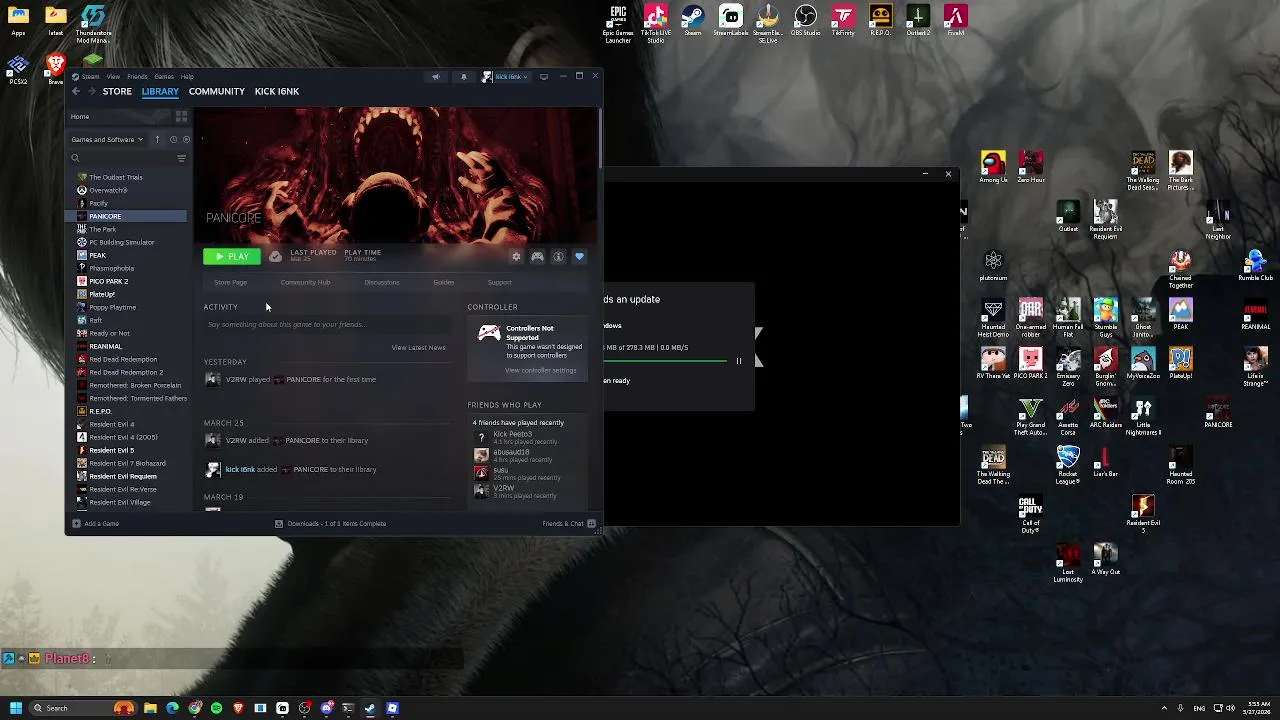Go forward with the Steam forward arrow

tap(91, 91)
